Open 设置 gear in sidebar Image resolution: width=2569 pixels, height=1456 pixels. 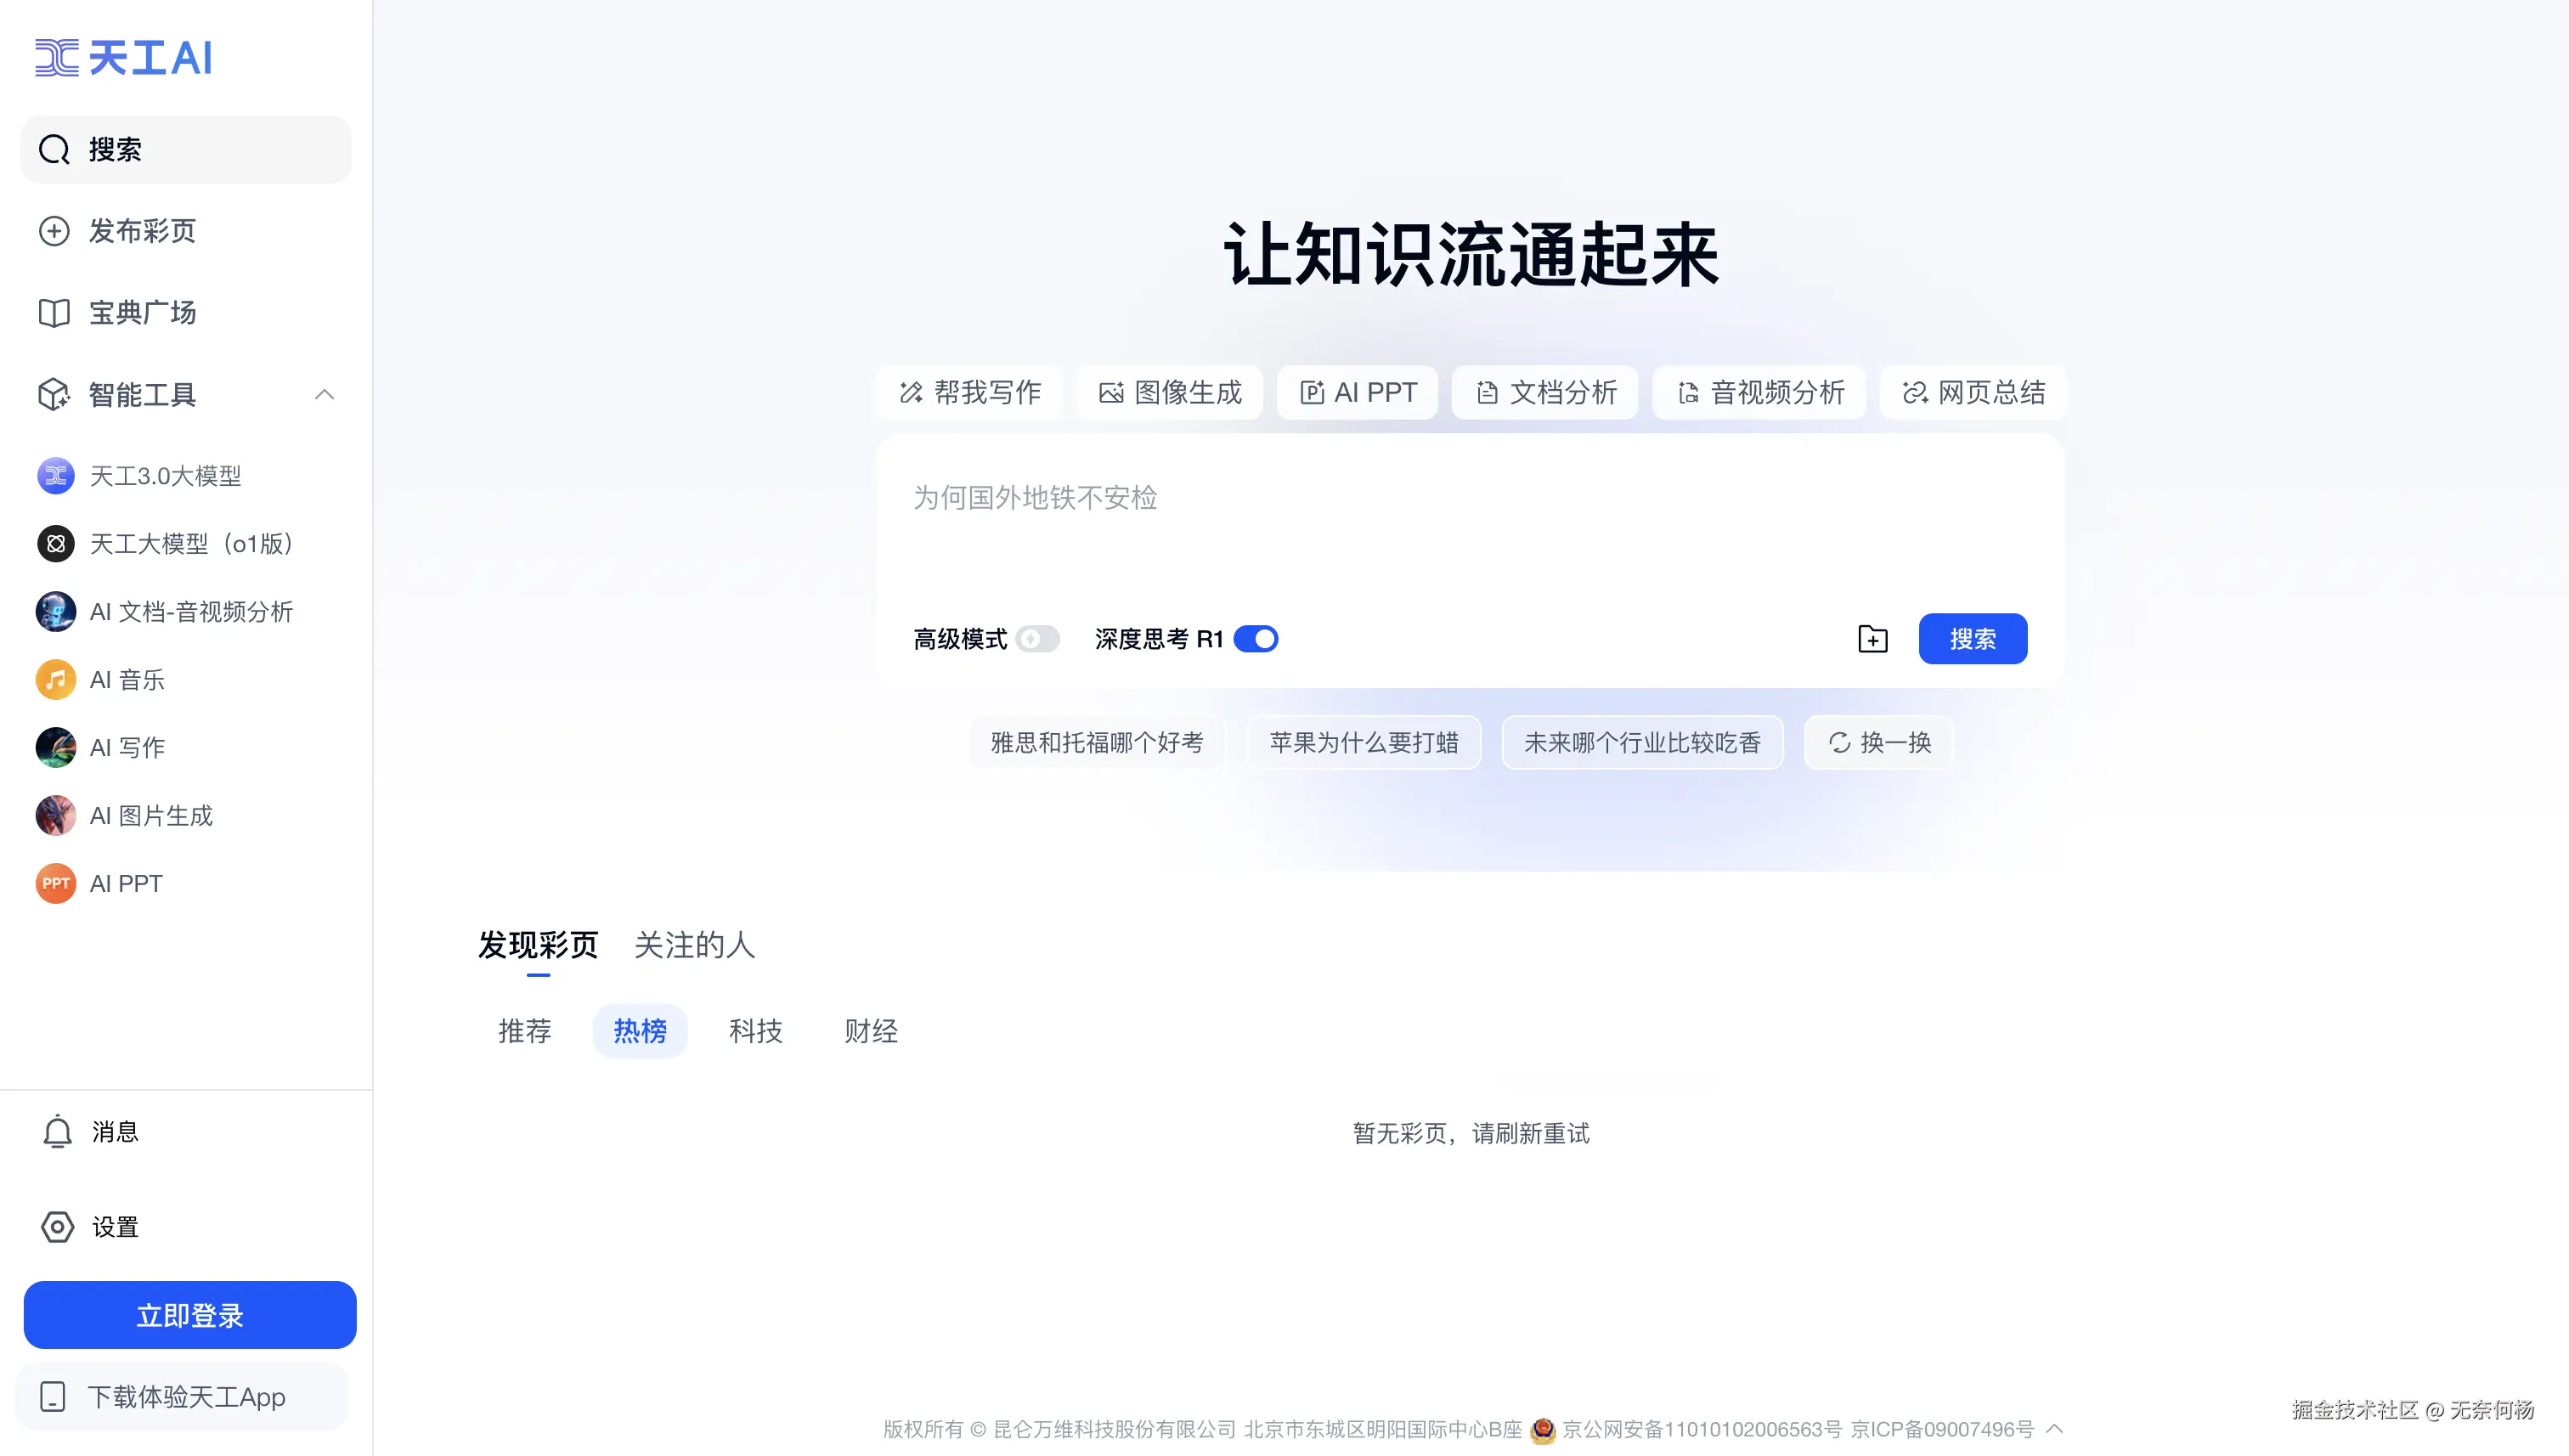pos(58,1227)
